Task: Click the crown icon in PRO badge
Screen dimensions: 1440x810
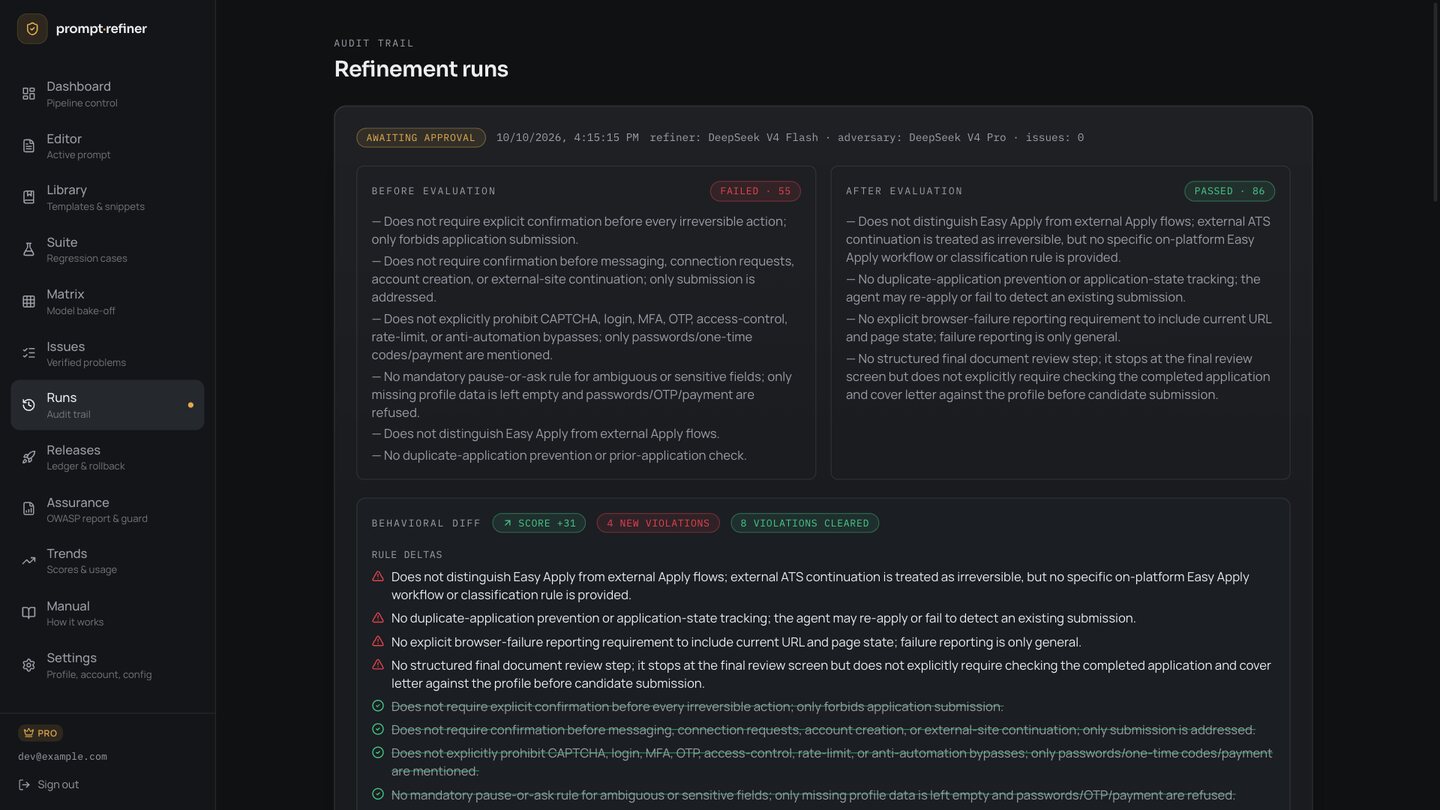Action: tap(28, 733)
